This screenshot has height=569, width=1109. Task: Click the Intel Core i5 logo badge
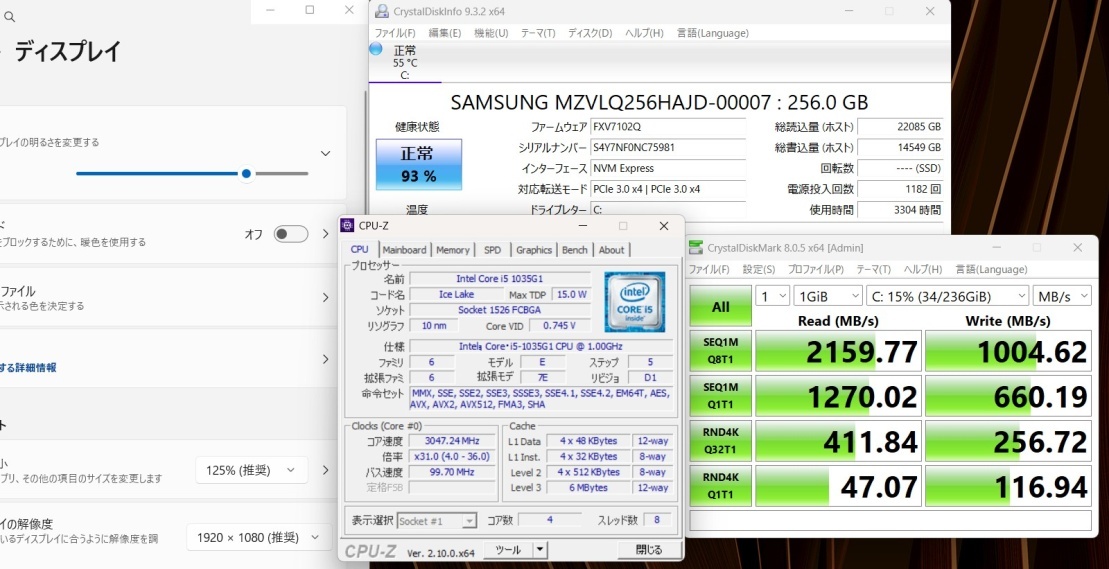click(633, 301)
